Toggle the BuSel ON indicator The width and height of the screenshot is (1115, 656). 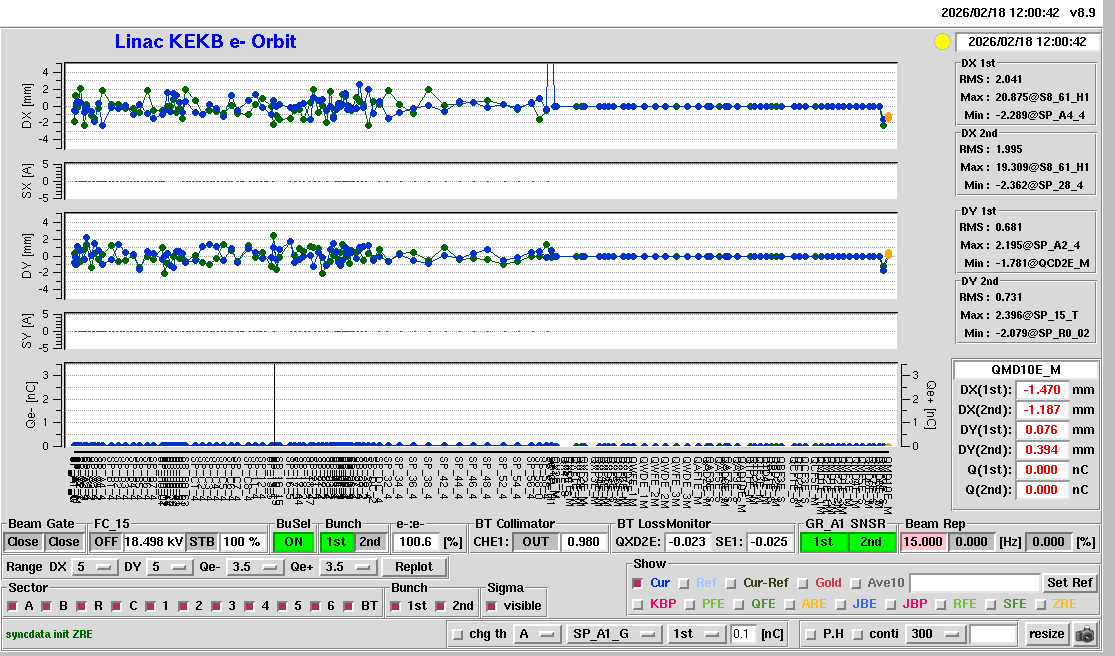(x=293, y=542)
